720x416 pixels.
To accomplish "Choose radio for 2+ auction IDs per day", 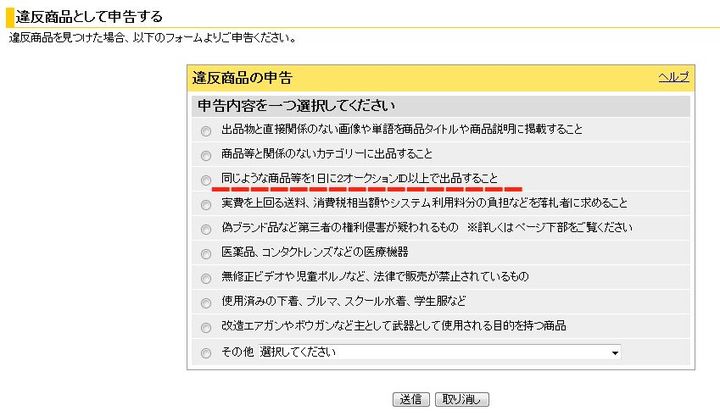I will coord(206,180).
